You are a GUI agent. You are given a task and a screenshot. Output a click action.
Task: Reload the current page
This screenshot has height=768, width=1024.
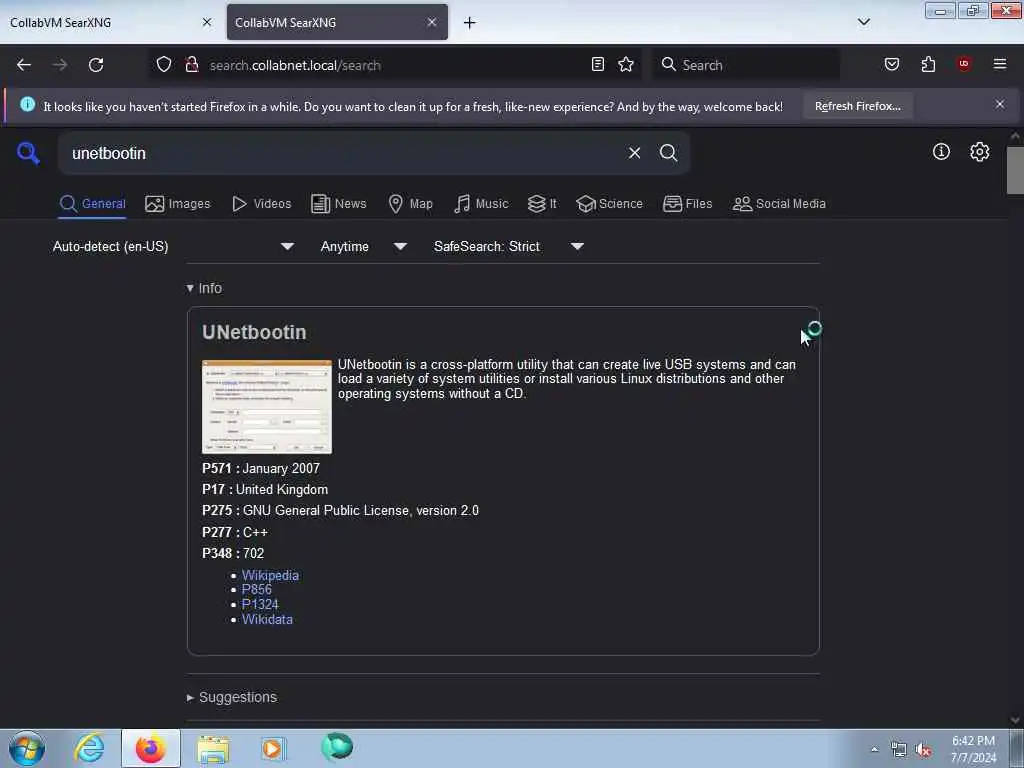(96, 65)
